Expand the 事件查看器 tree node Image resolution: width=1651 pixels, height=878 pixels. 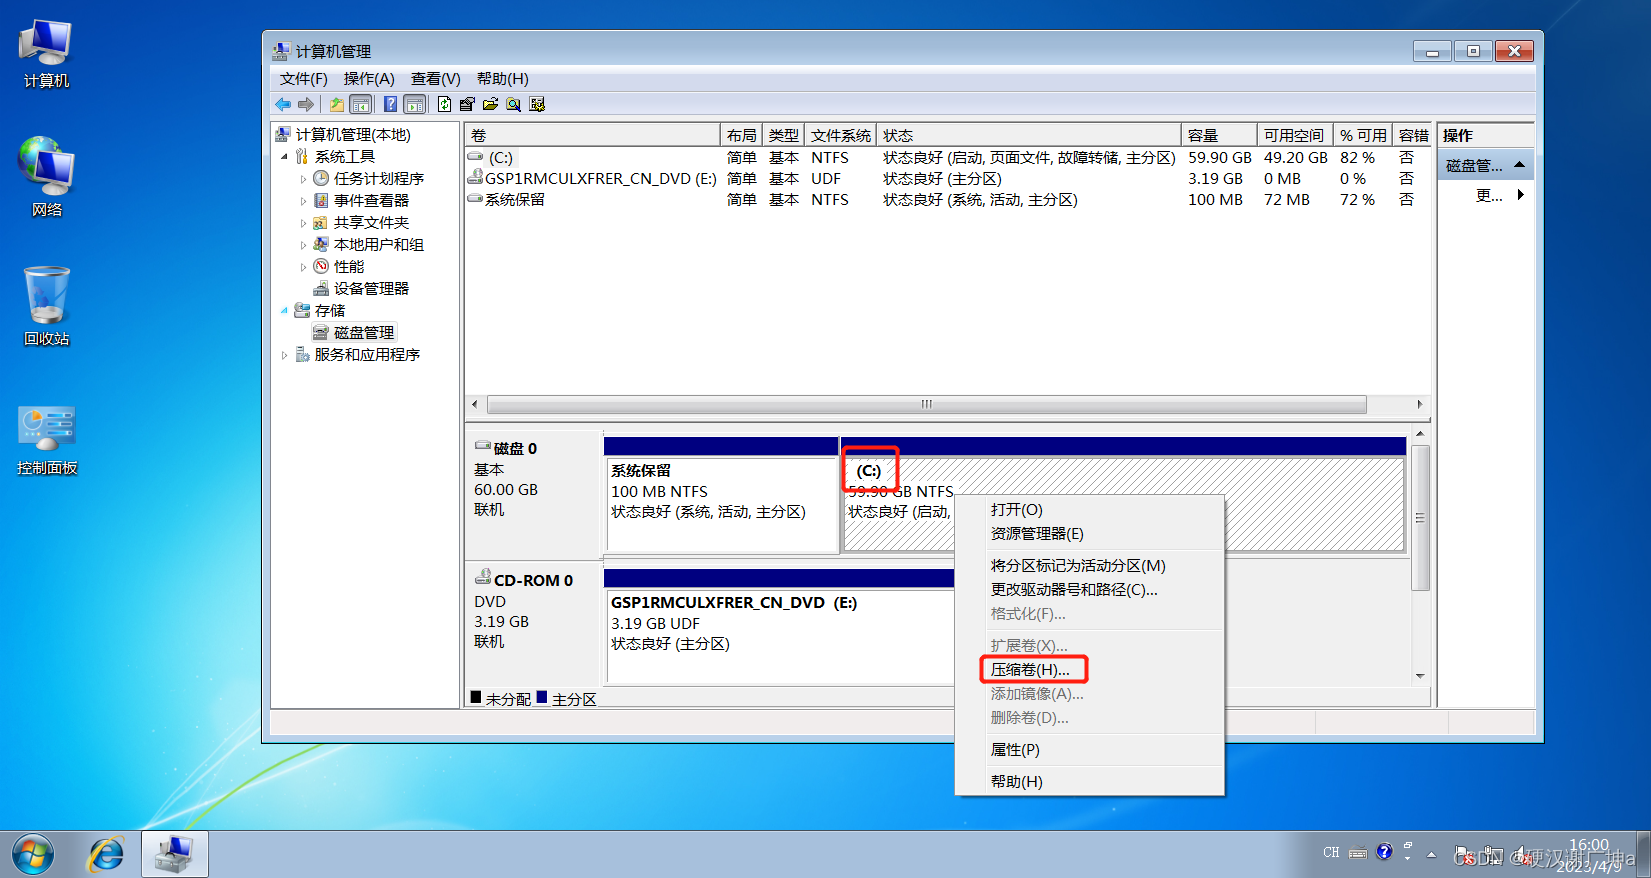pos(303,201)
